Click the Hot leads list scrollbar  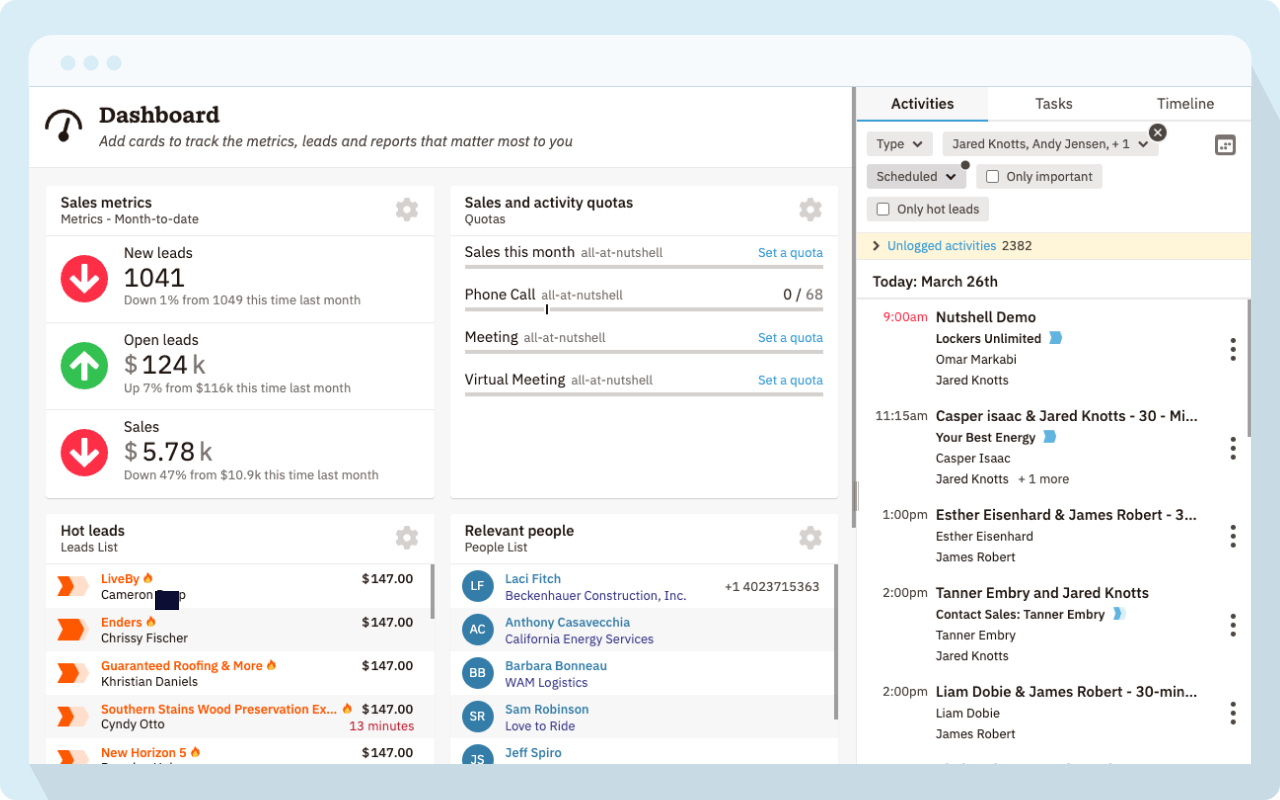(432, 592)
